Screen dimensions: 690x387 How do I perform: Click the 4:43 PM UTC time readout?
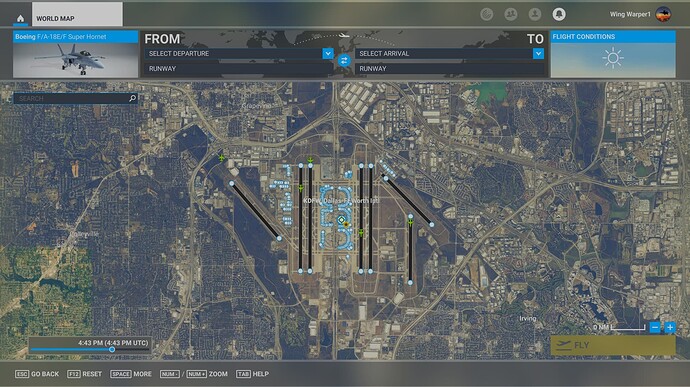click(113, 343)
